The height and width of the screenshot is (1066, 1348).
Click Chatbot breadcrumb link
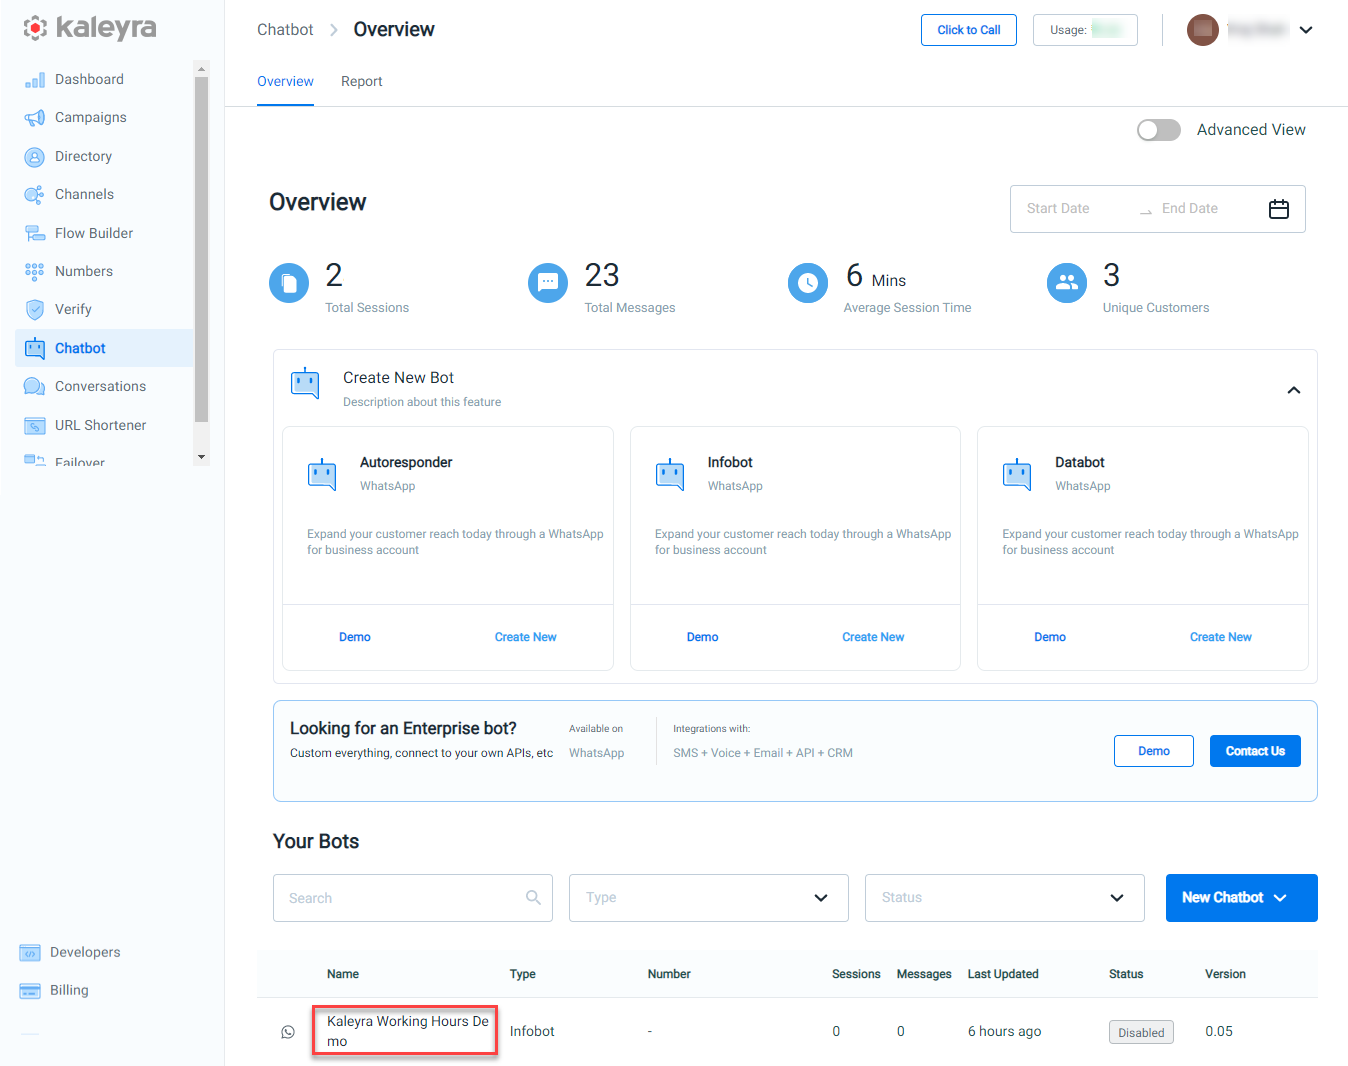pyautogui.click(x=285, y=30)
